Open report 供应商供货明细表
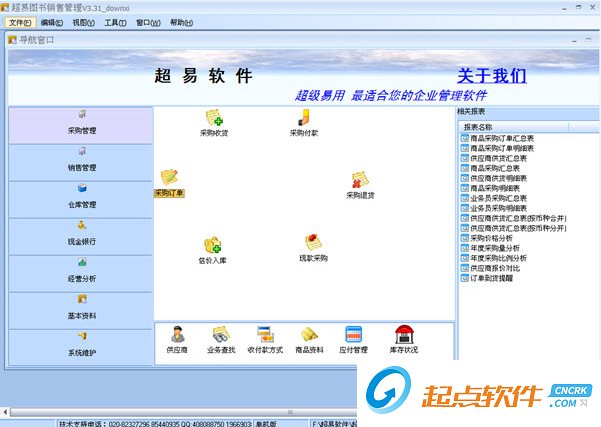601x427 pixels. click(x=494, y=178)
